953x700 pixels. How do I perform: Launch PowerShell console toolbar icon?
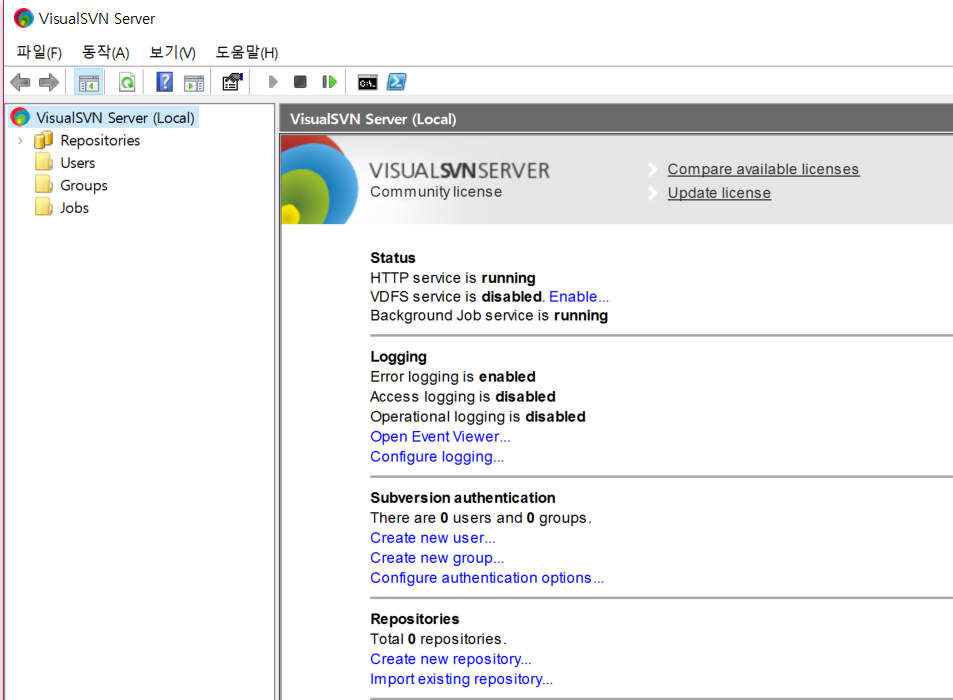tap(396, 82)
